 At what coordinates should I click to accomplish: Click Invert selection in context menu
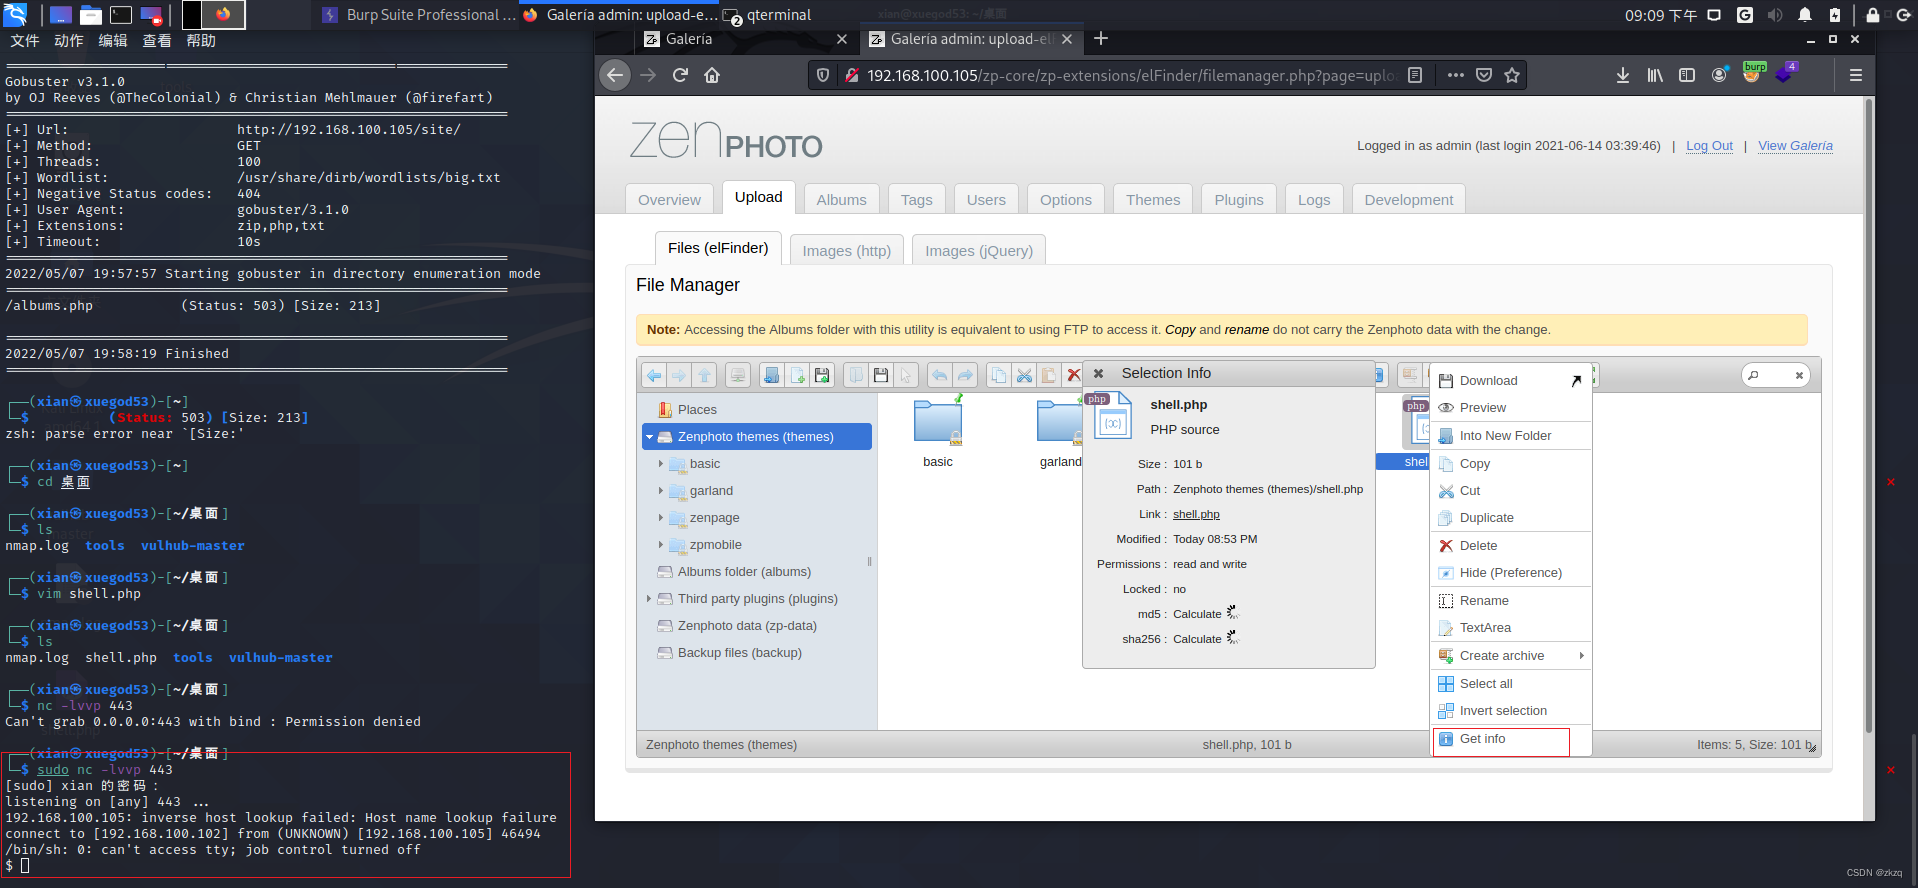tap(1511, 711)
